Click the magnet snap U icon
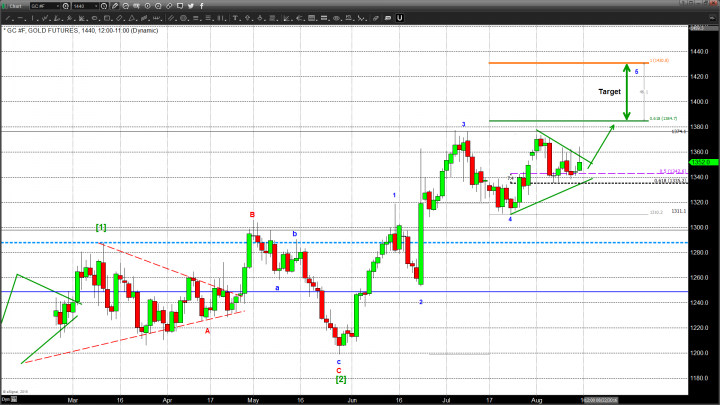The image size is (720, 405). 399,18
